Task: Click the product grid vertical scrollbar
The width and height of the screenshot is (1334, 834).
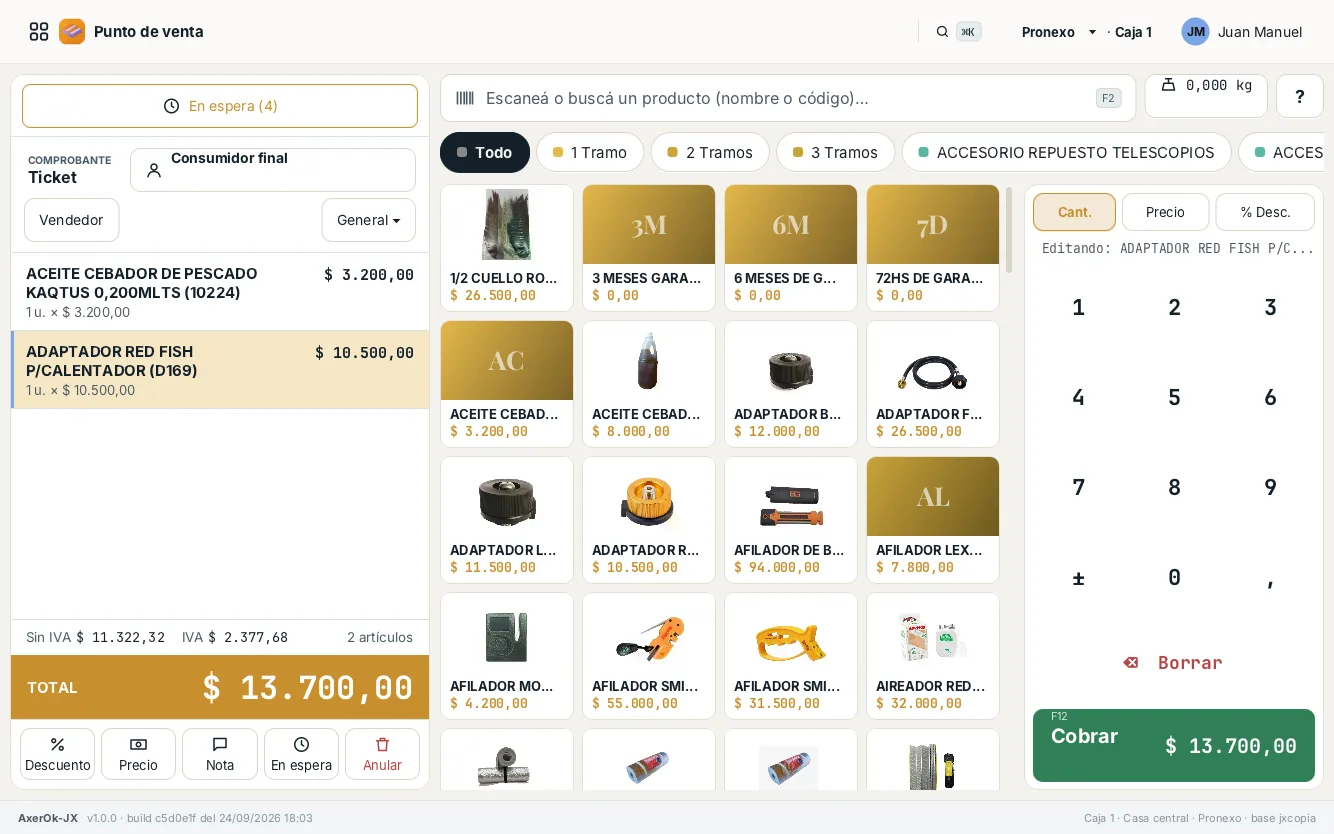Action: pyautogui.click(x=1009, y=230)
